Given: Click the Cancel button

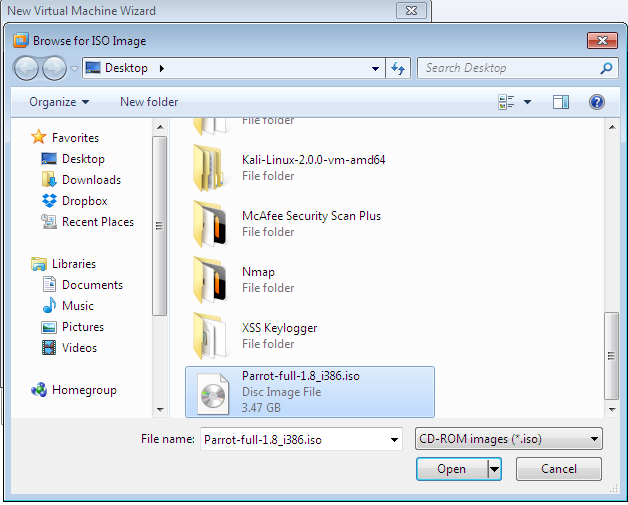Looking at the screenshot, I should [x=559, y=469].
